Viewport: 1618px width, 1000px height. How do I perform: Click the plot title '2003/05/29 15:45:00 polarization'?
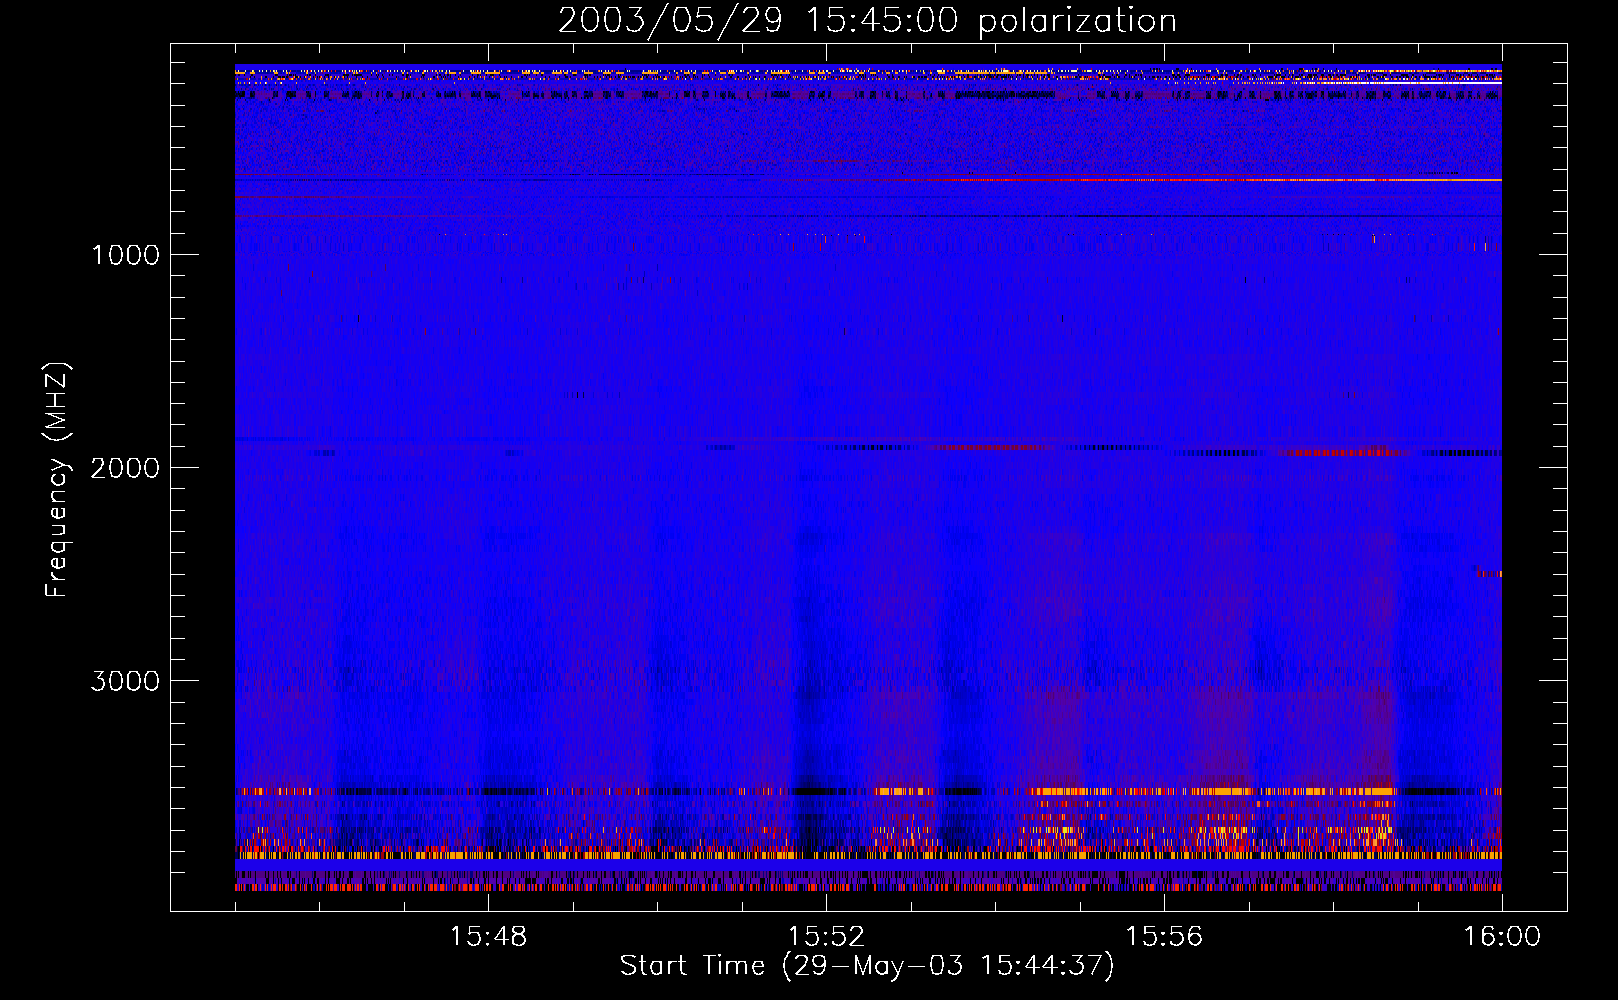(867, 21)
